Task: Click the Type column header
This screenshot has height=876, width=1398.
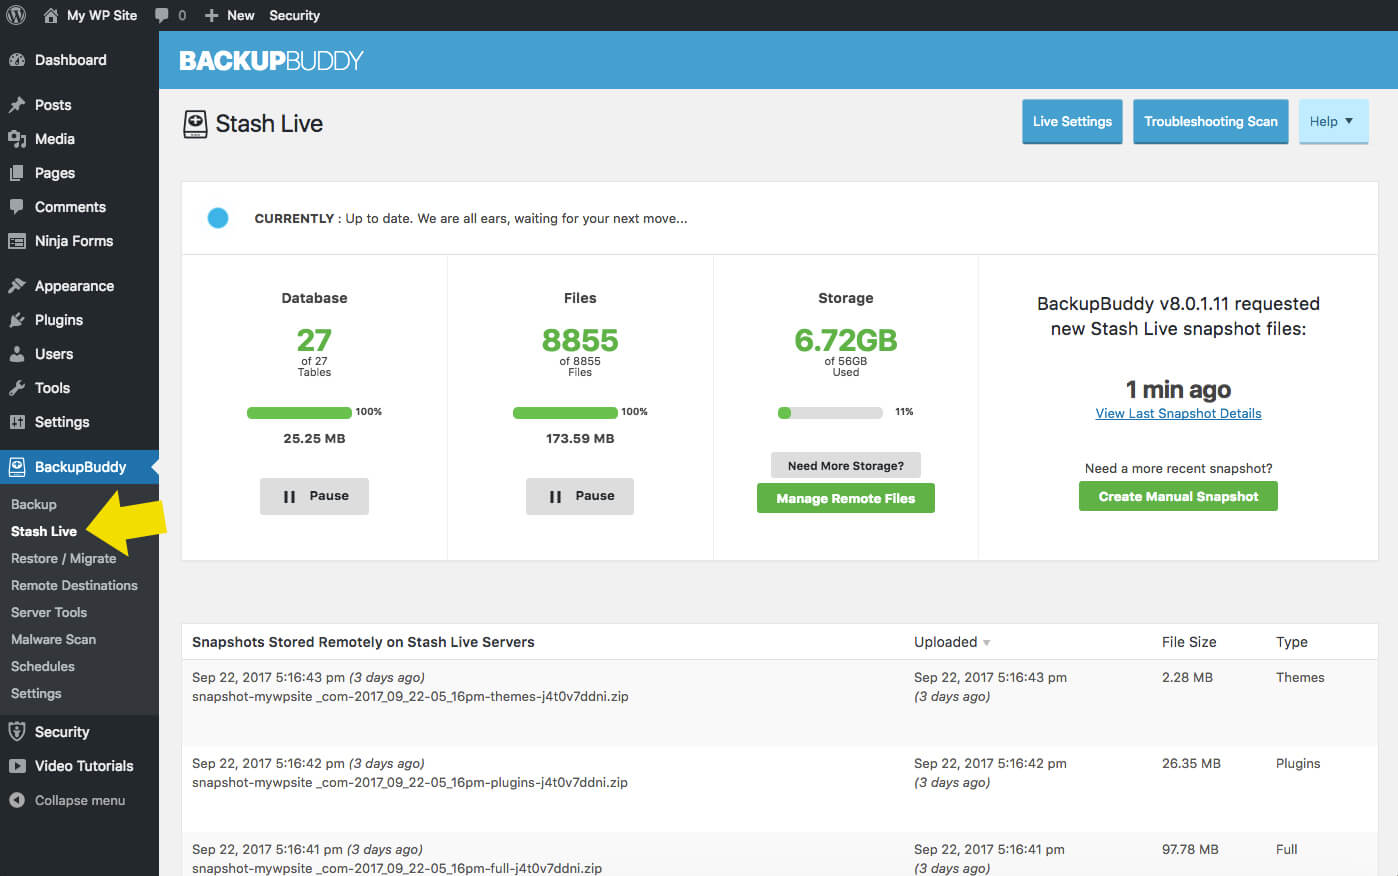Action: (x=1292, y=642)
